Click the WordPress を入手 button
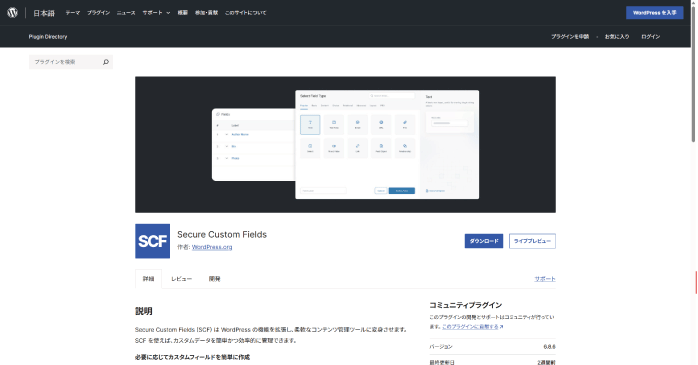This screenshot has height=365, width=698. (654, 12)
